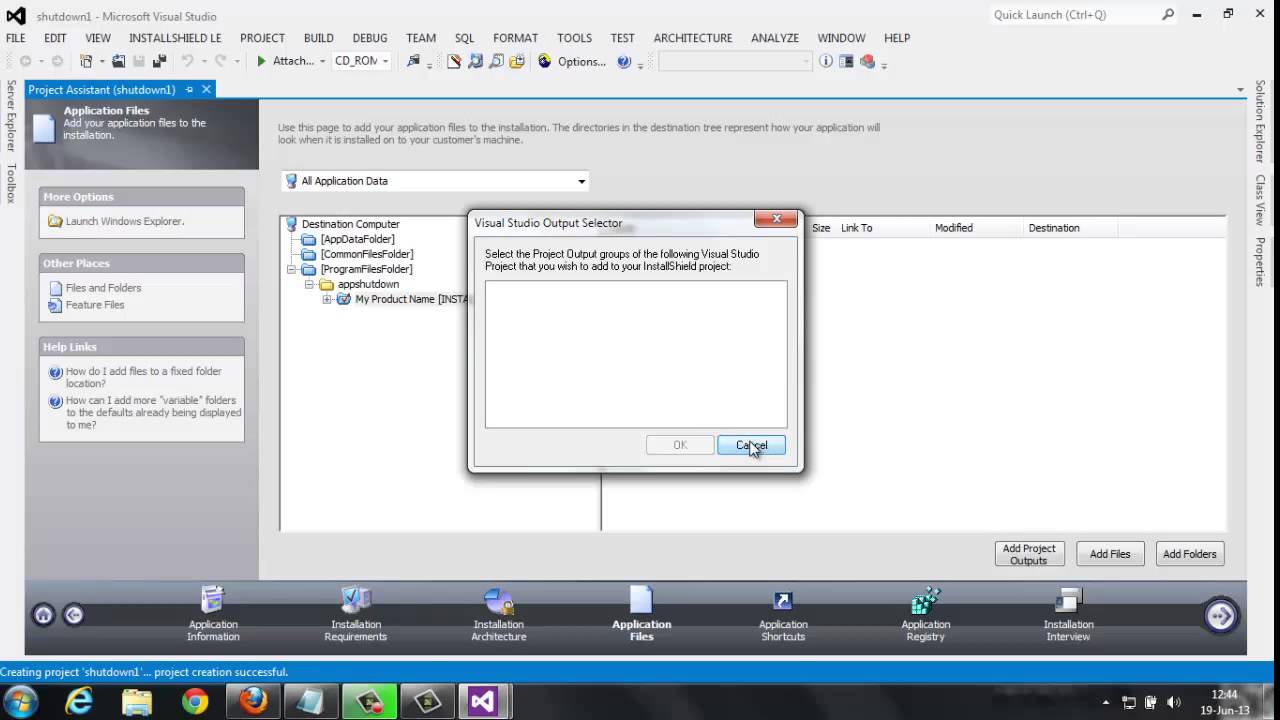The width and height of the screenshot is (1280, 720).
Task: Open the Solution Explorer side tab
Action: 1260,122
